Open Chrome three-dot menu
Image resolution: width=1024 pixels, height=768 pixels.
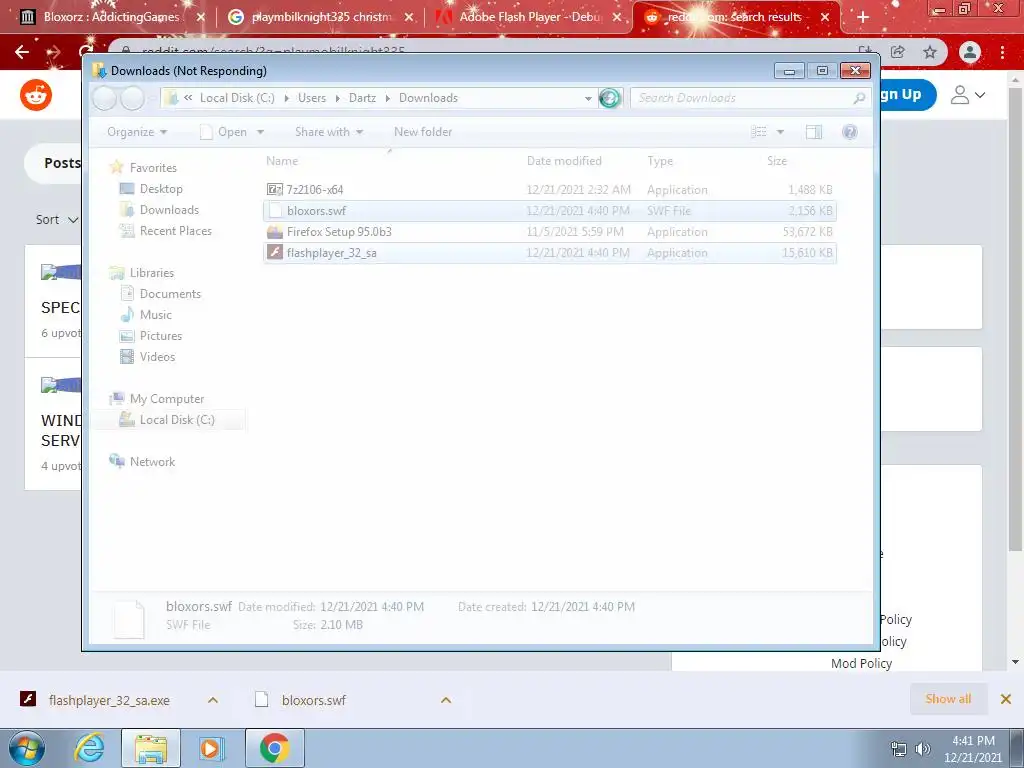[x=1002, y=52]
